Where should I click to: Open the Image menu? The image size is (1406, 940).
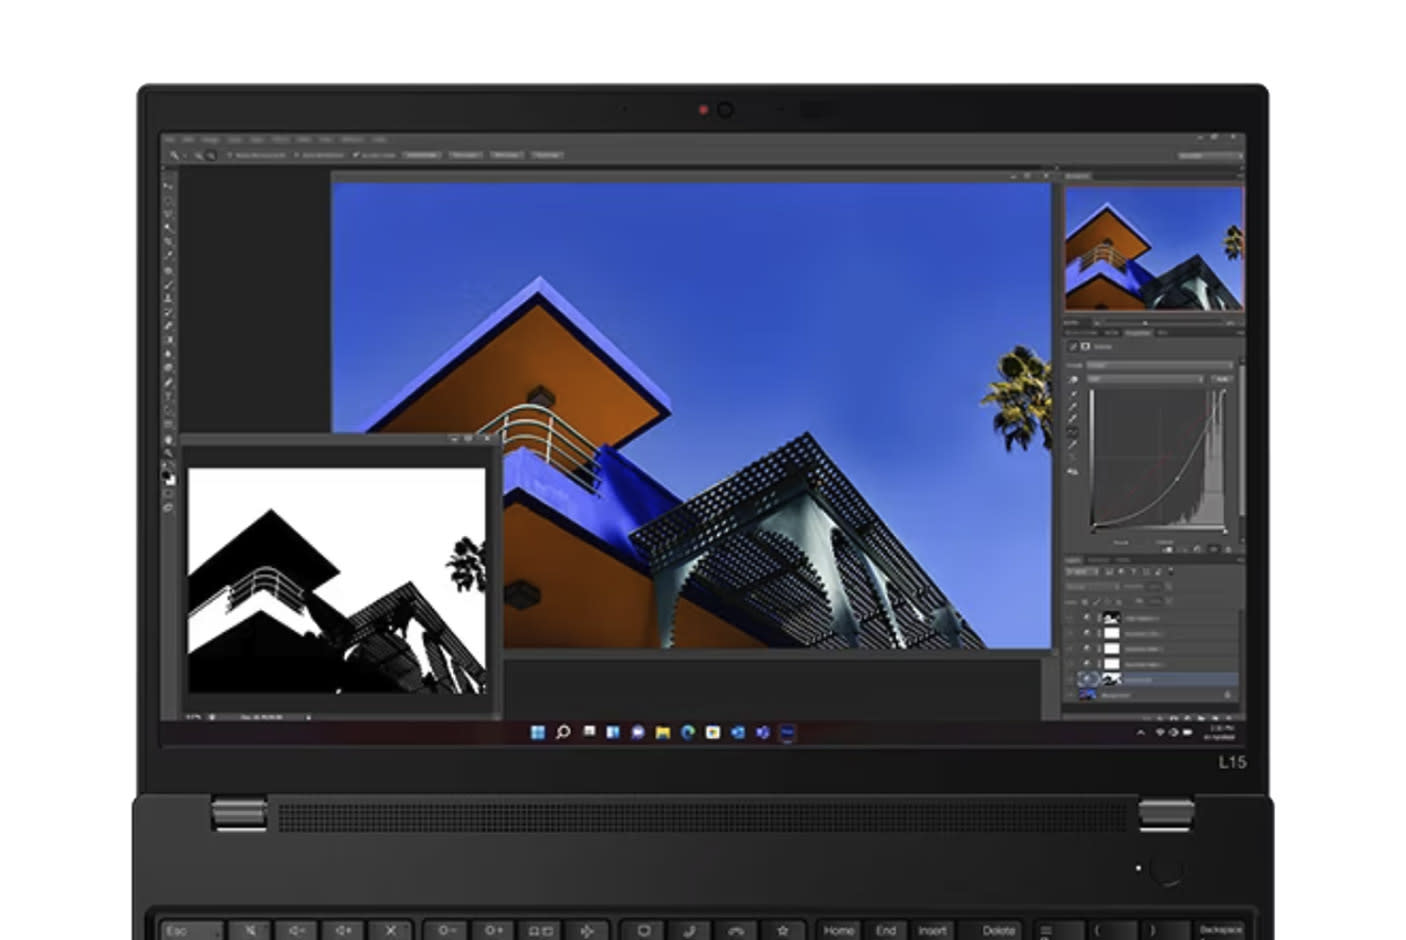[x=210, y=139]
